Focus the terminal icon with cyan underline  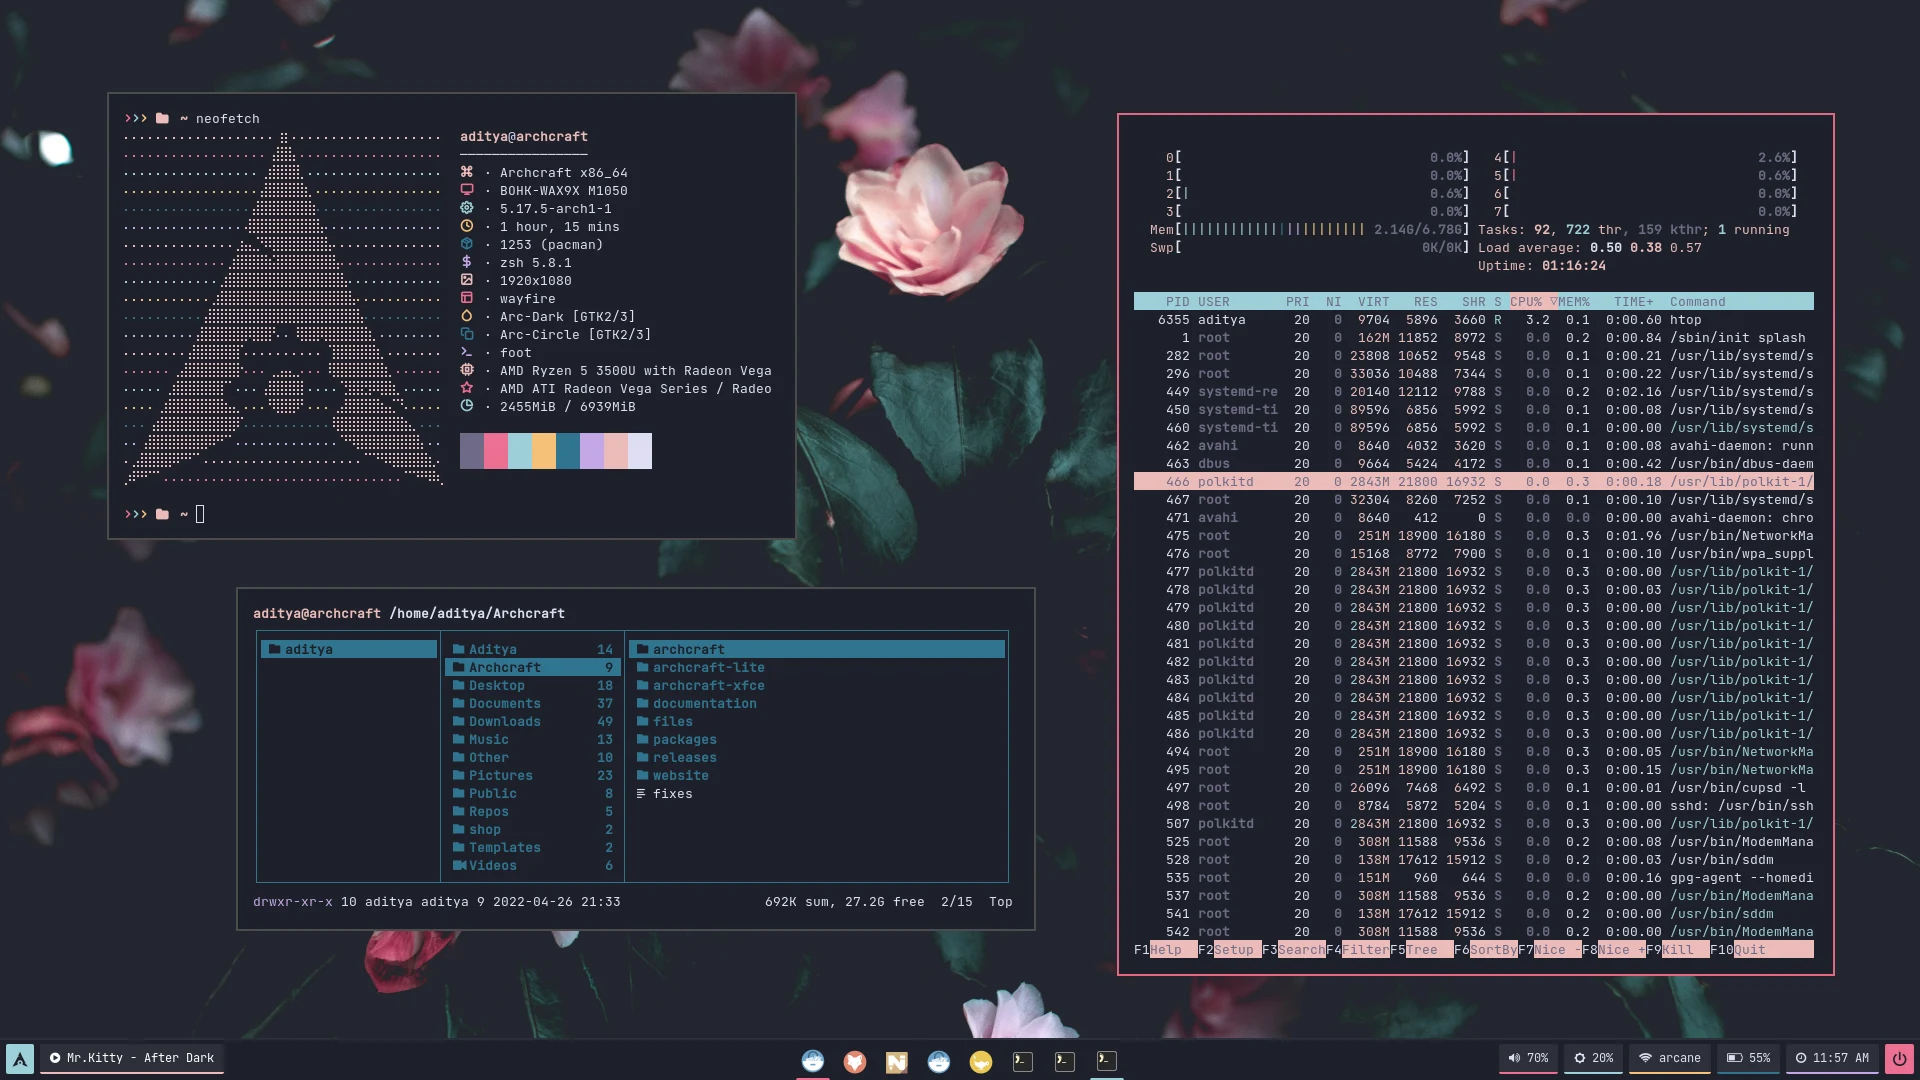[1107, 1060]
